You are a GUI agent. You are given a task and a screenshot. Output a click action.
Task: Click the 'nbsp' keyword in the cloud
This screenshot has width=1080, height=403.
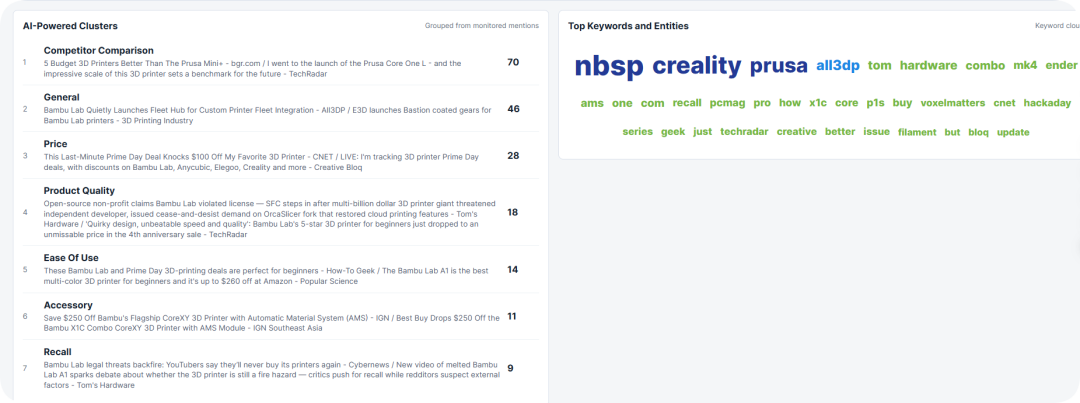(609, 66)
